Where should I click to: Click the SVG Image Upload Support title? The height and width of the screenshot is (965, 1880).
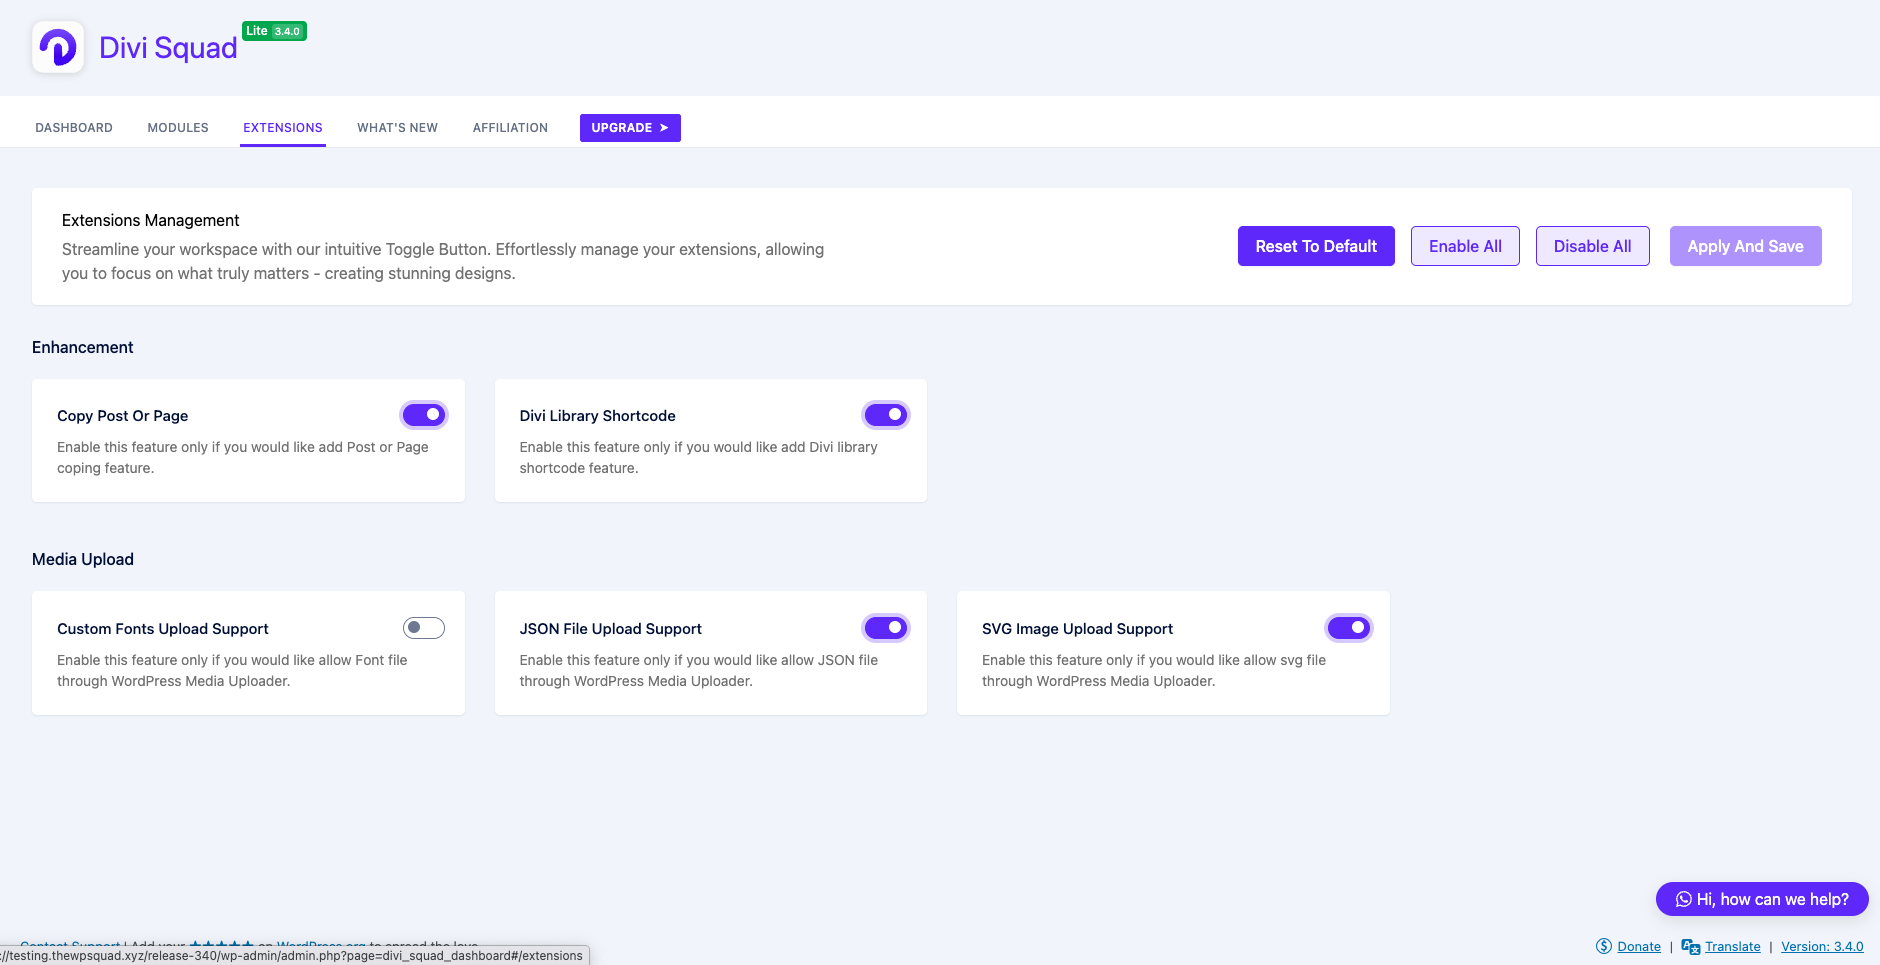[1077, 629]
